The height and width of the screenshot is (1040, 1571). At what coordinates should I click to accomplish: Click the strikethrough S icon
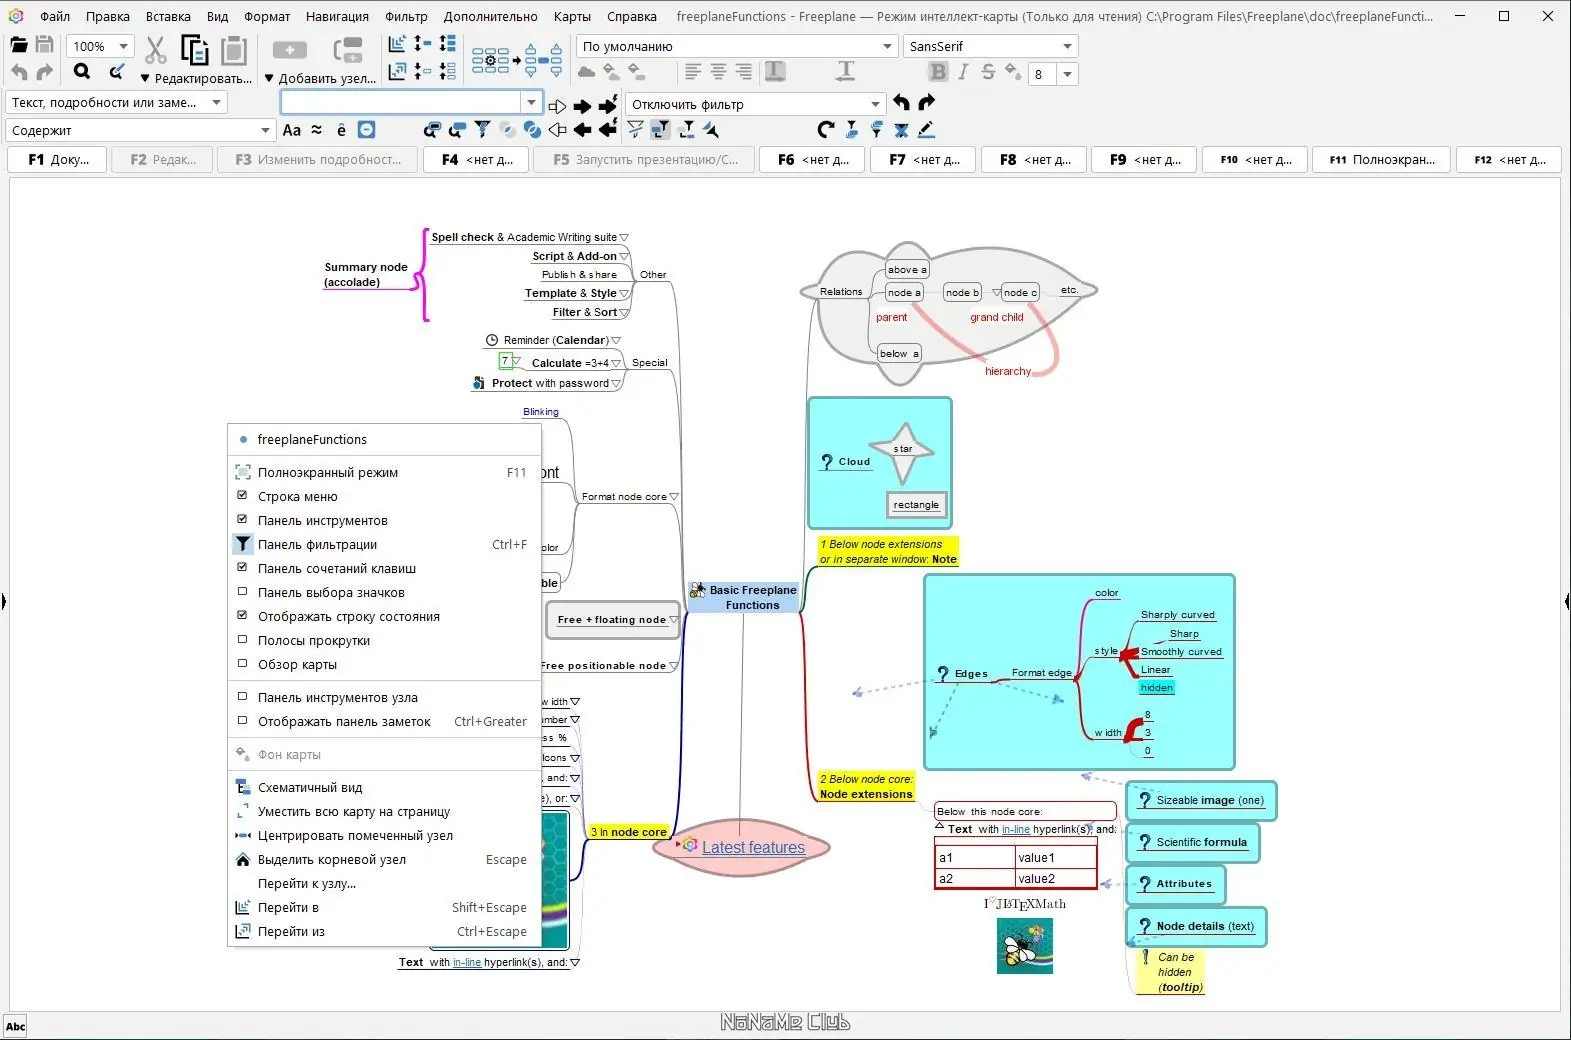pos(988,72)
